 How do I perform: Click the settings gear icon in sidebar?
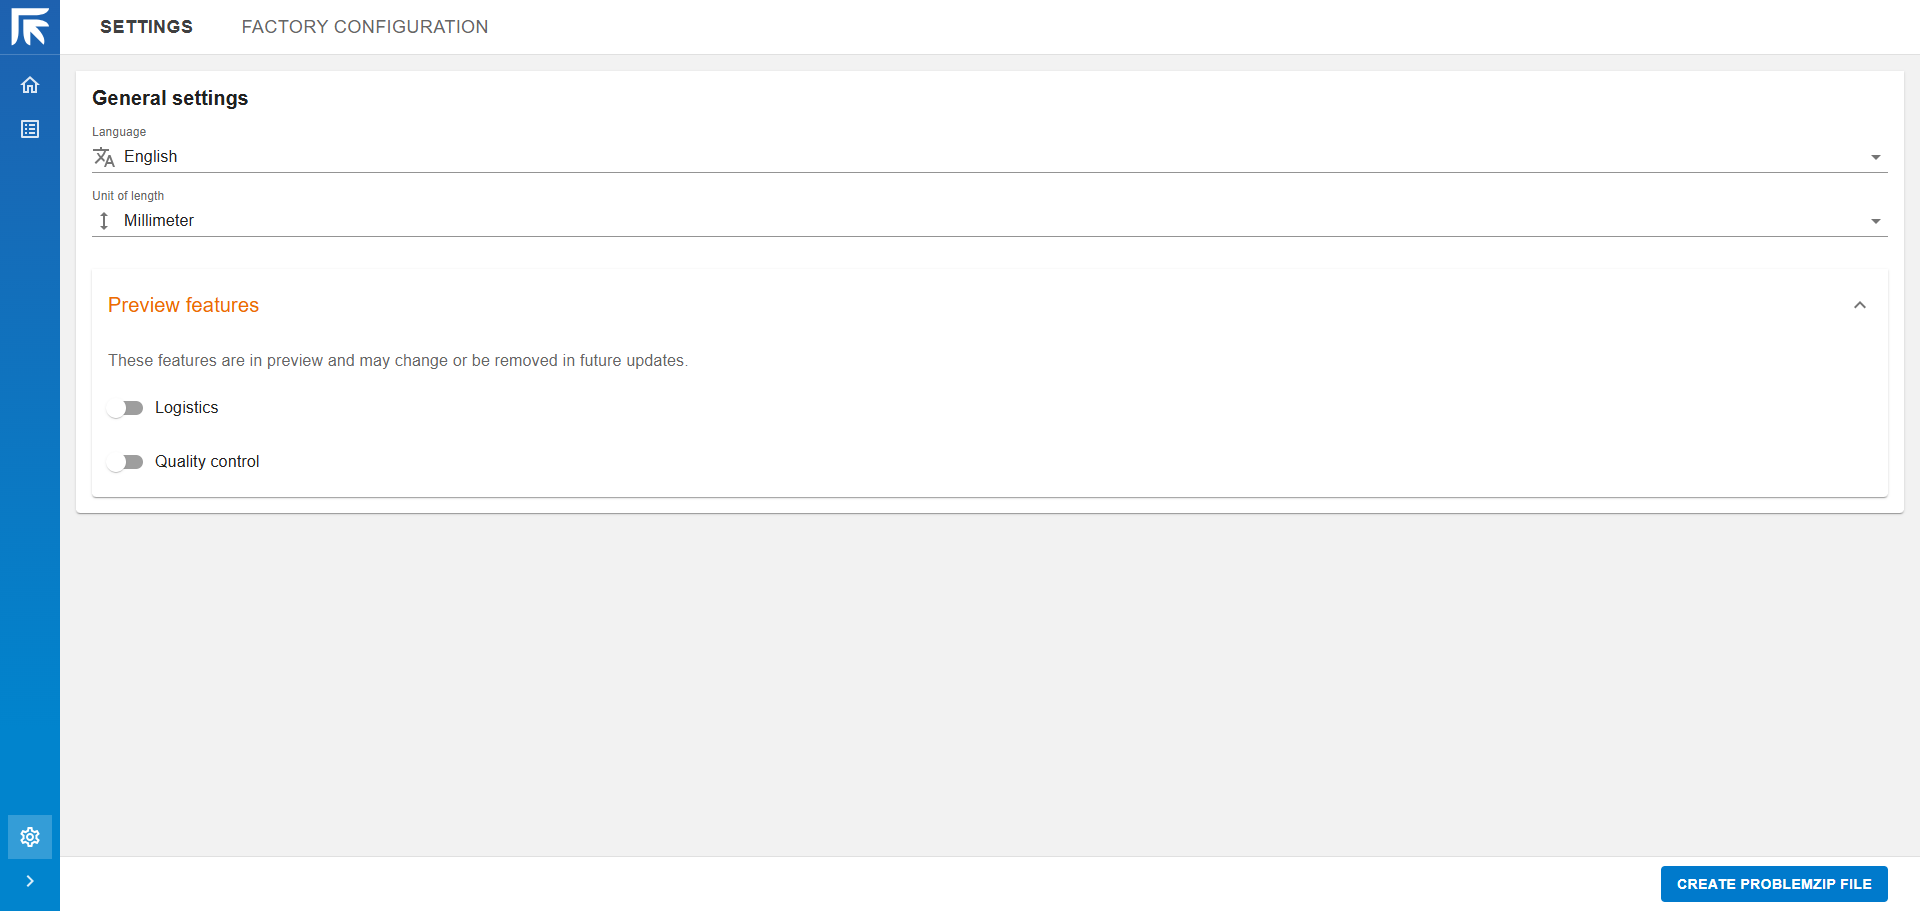click(30, 837)
